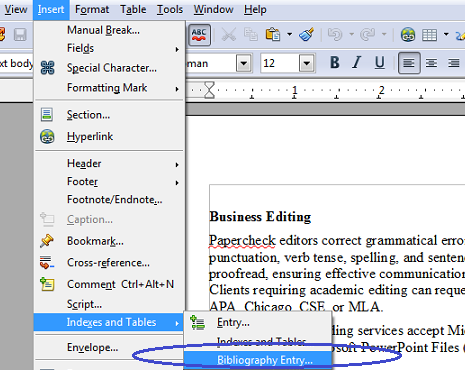Open the Hyperlink globe toolbar icon
This screenshot has width=465, height=370.
(408, 35)
